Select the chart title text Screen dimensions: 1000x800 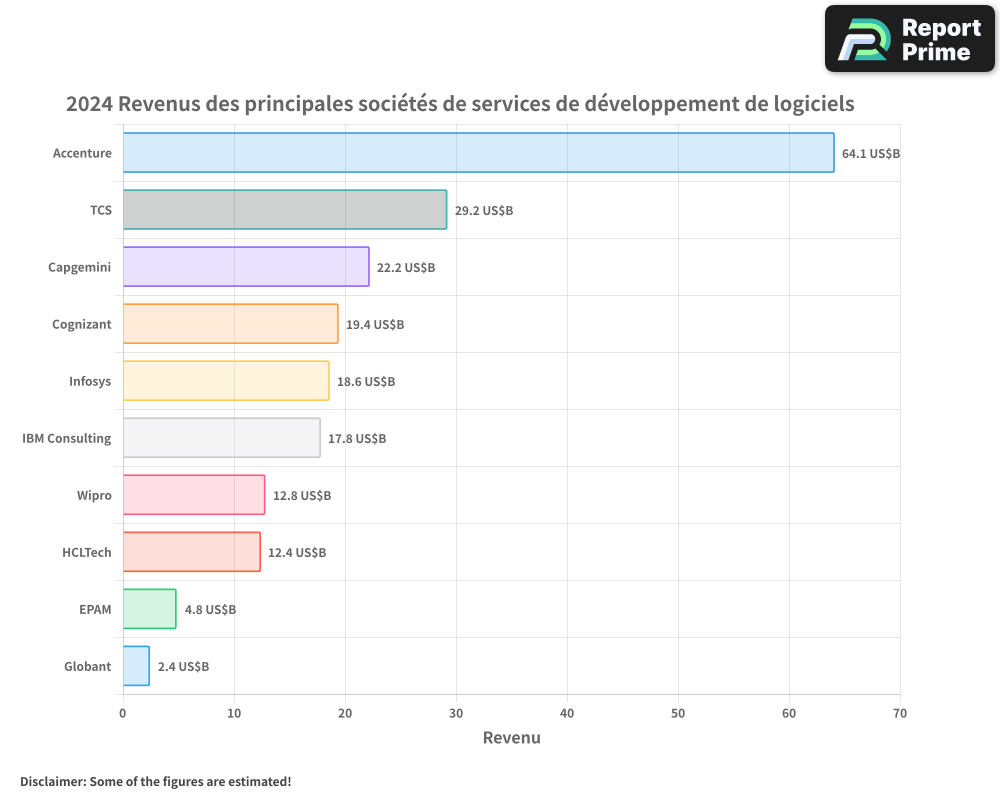[460, 103]
